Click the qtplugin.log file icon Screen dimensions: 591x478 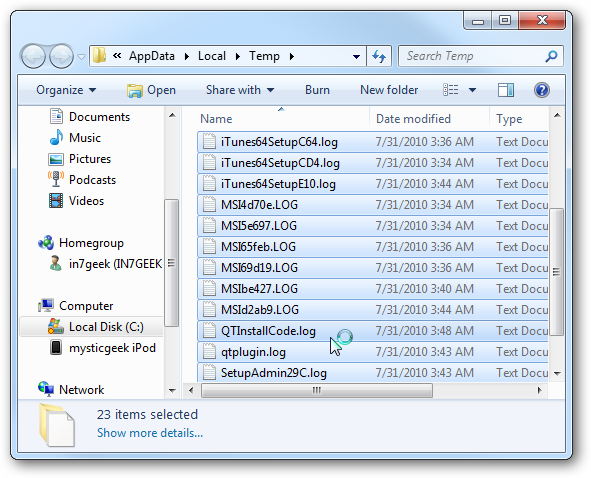coord(209,352)
